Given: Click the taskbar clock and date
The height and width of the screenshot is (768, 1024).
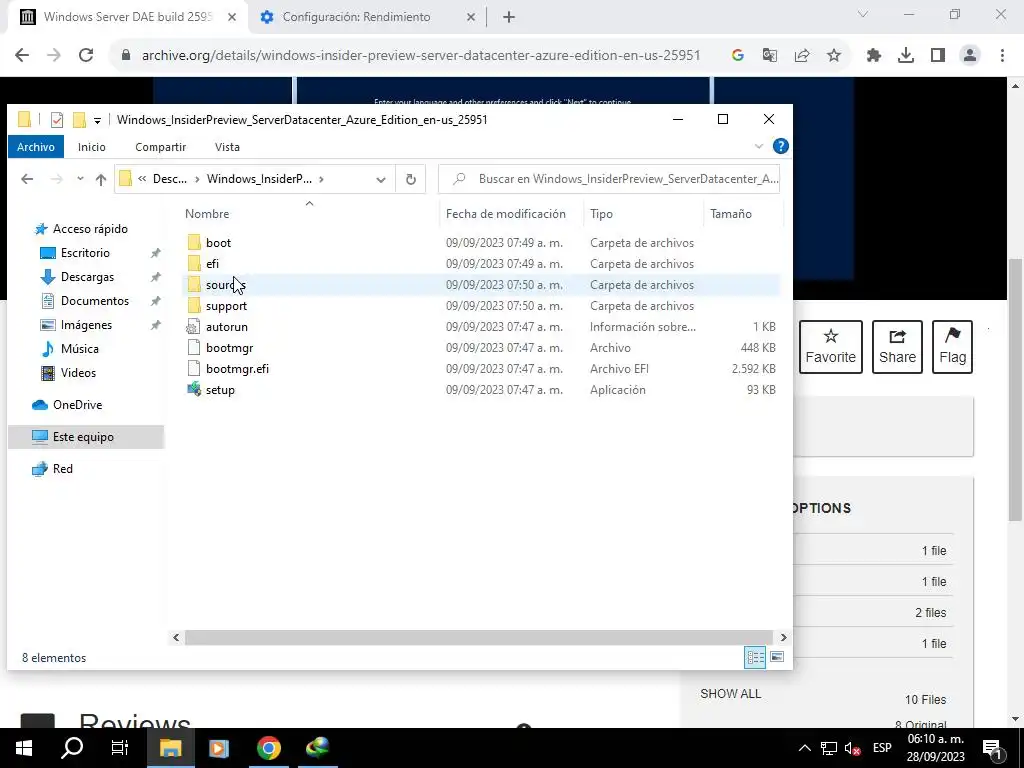Looking at the screenshot, I should coord(935,748).
